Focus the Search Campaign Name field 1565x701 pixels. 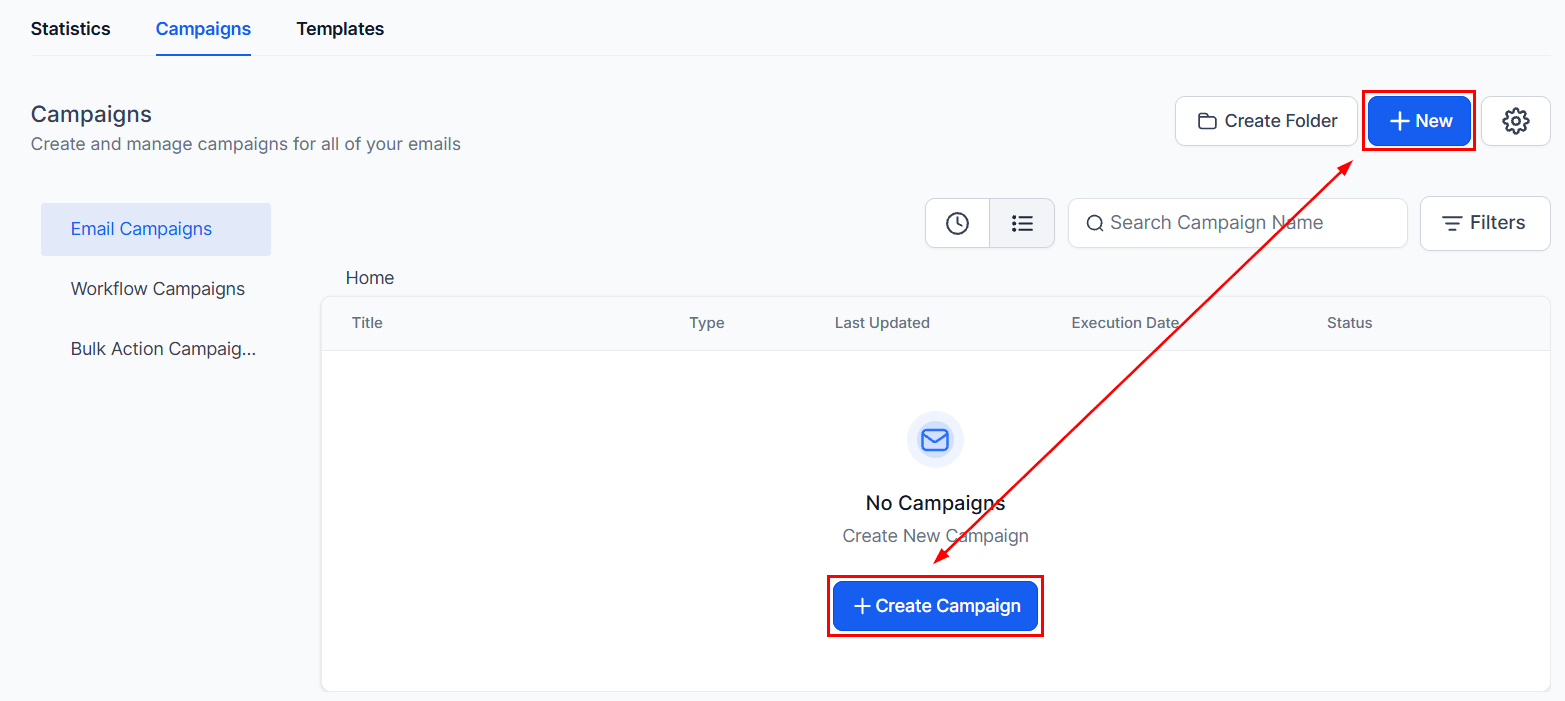coord(1237,223)
